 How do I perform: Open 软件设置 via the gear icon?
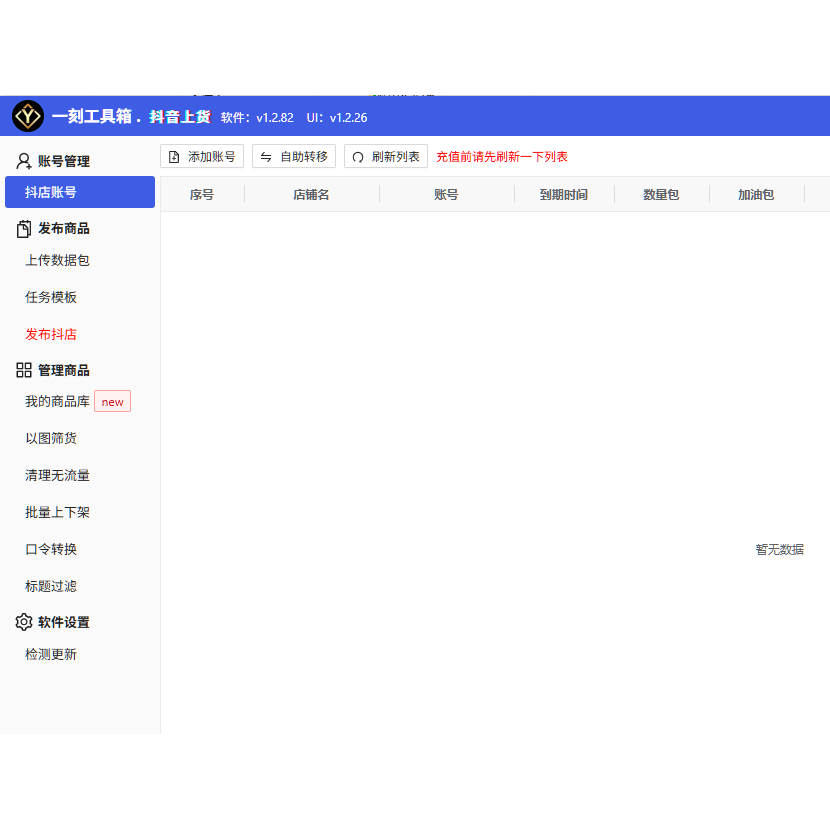coord(23,622)
